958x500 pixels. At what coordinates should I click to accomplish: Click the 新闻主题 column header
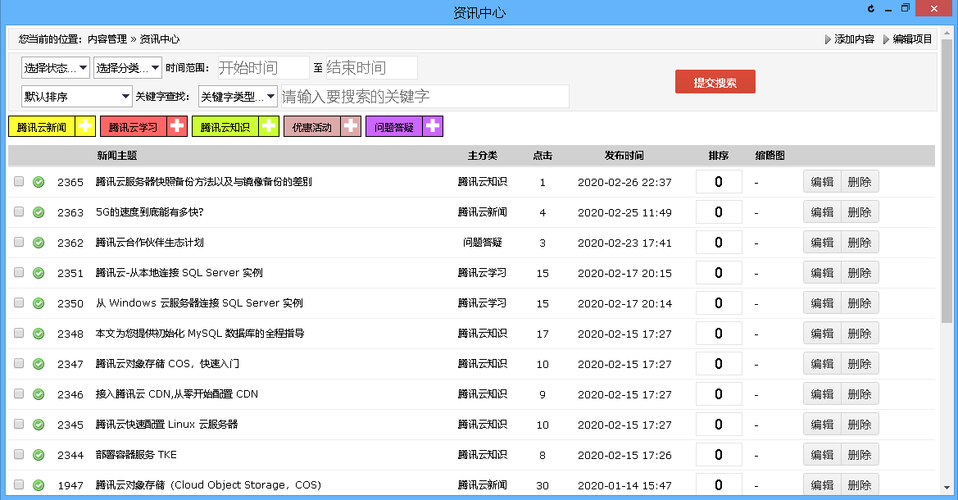pyautogui.click(x=117, y=156)
